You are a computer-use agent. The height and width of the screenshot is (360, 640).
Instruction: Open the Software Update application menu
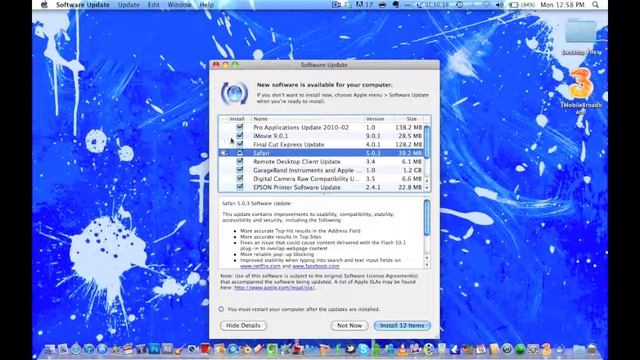coord(82,5)
